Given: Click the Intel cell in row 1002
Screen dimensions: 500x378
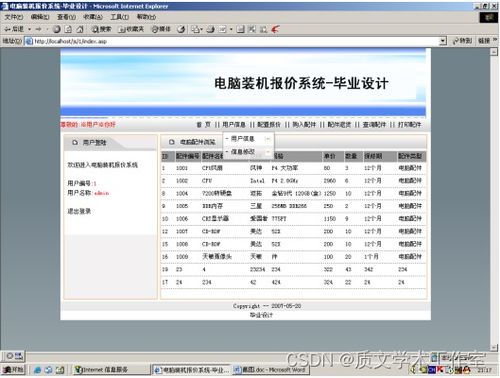Looking at the screenshot, I should coord(257,181).
